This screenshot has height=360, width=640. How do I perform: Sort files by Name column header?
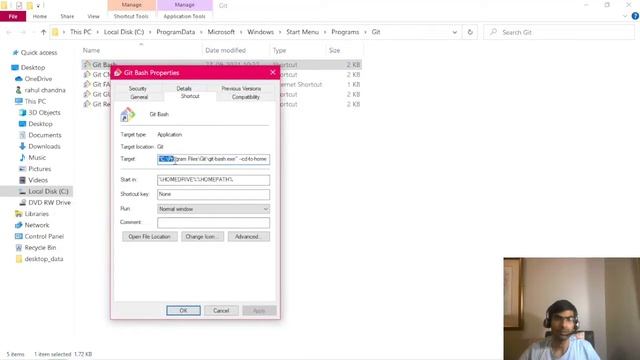coord(91,50)
